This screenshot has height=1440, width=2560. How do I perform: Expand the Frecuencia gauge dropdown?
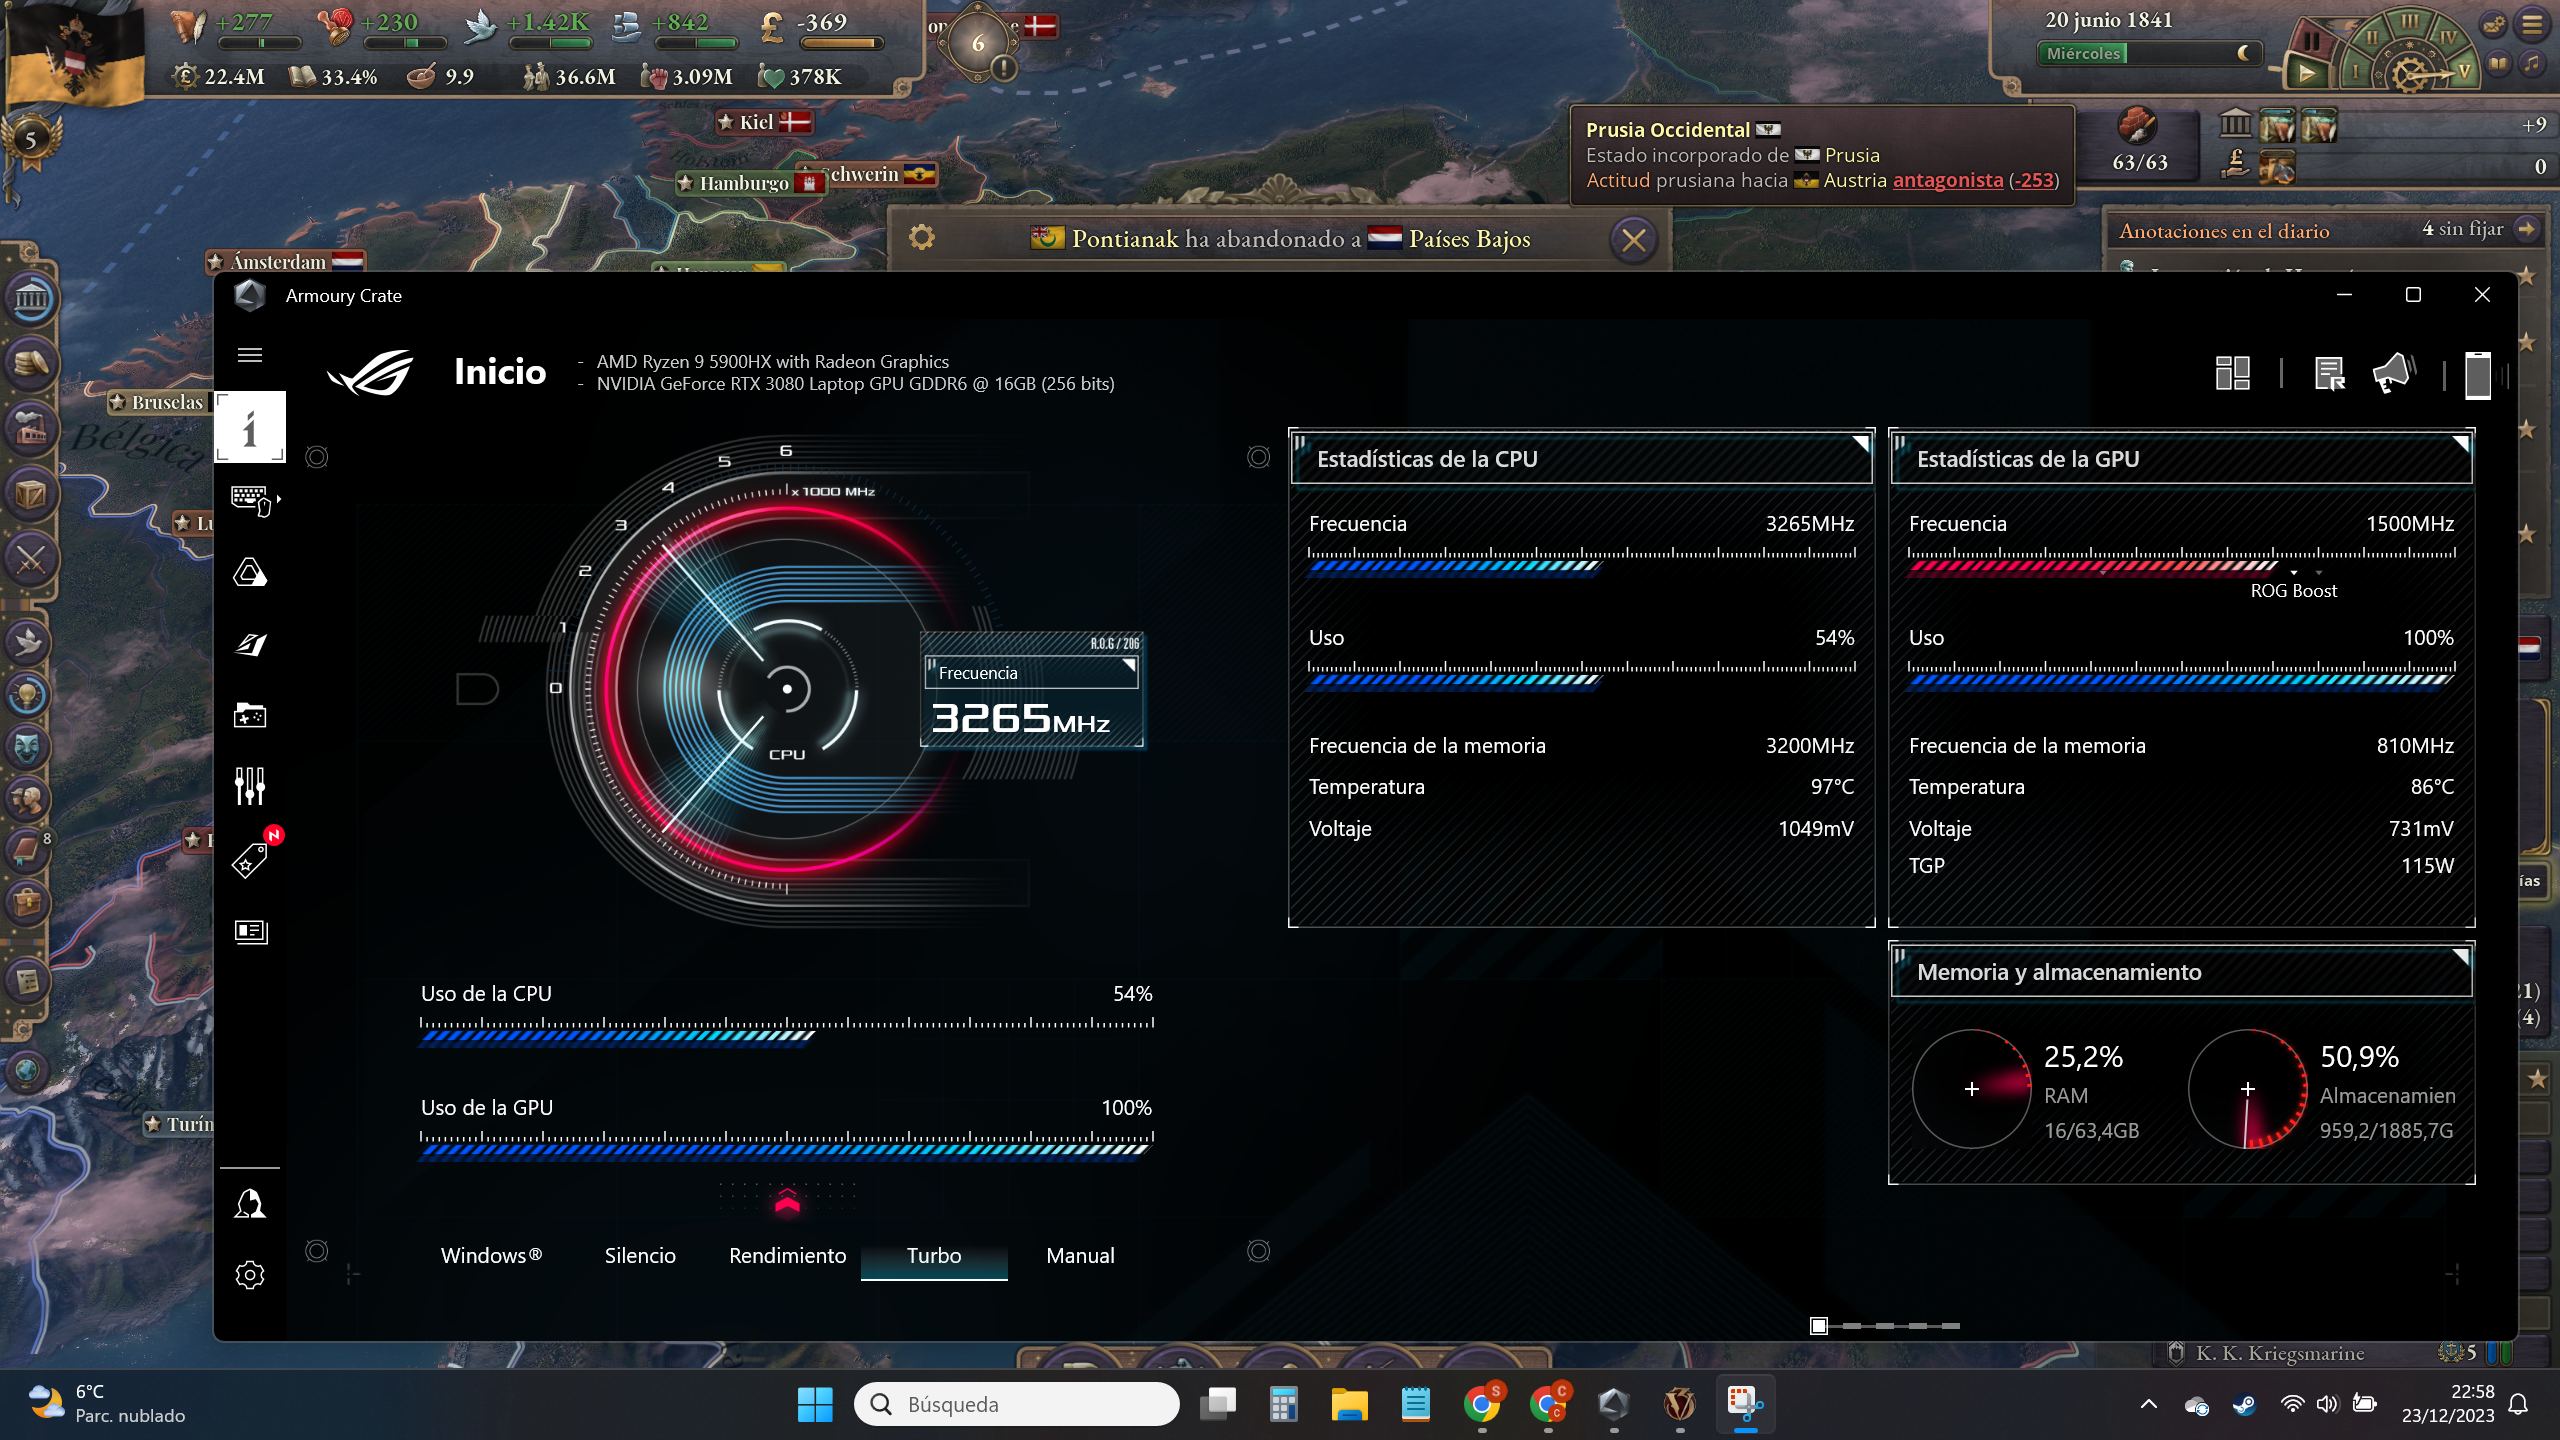1128,666
